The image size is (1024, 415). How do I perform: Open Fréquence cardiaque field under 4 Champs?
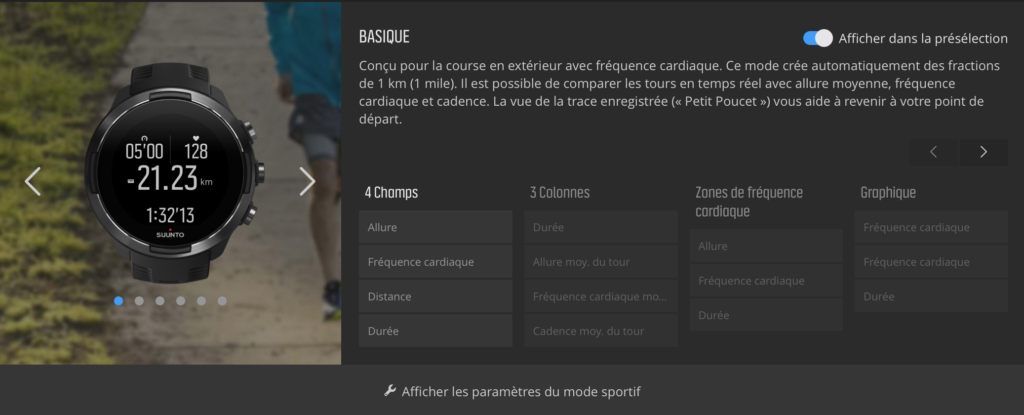coord(436,262)
